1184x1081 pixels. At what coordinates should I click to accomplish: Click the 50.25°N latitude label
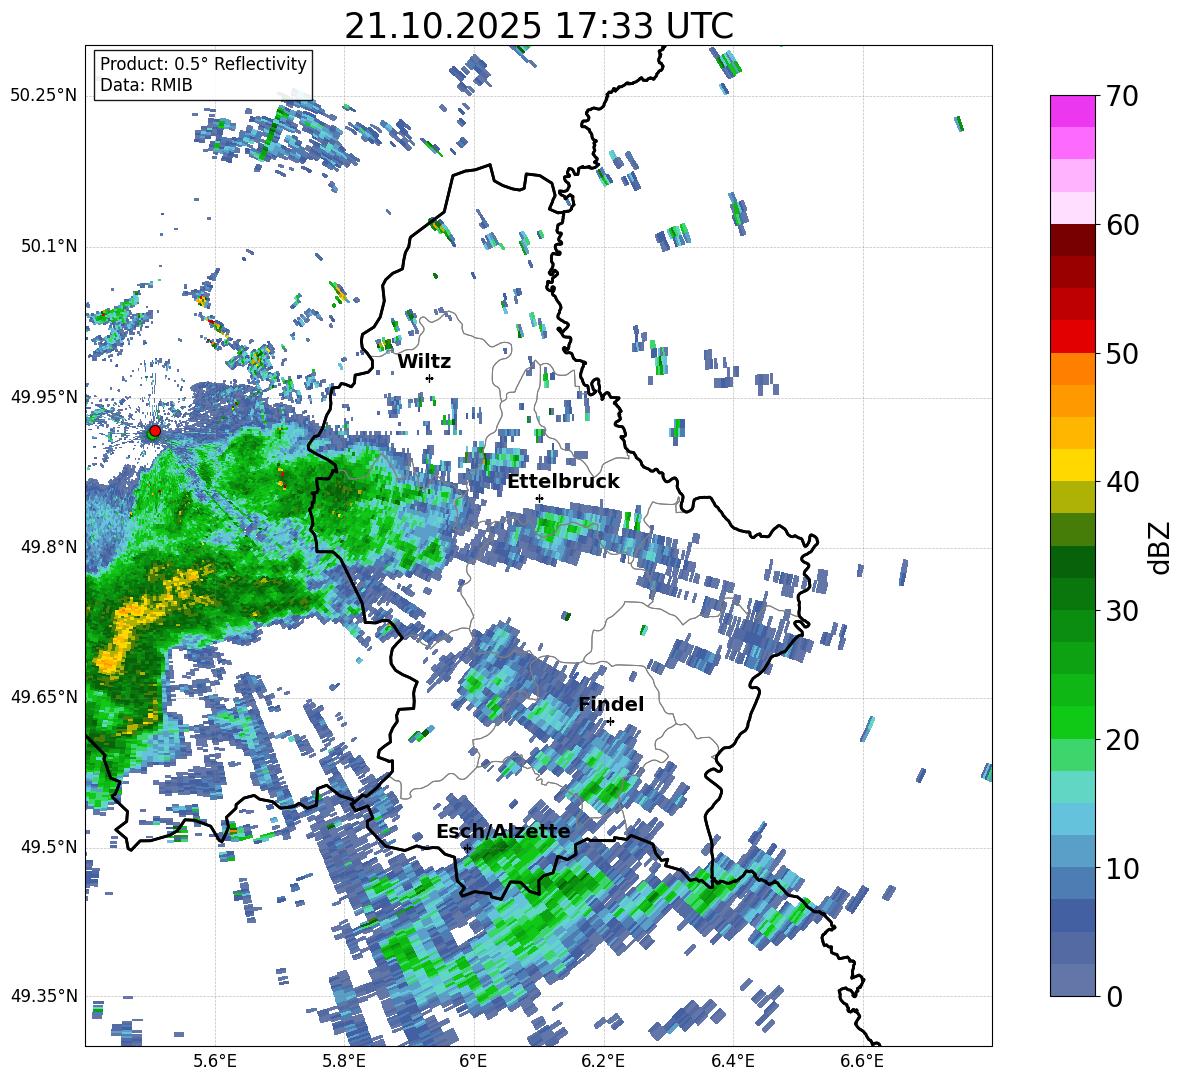point(44,96)
